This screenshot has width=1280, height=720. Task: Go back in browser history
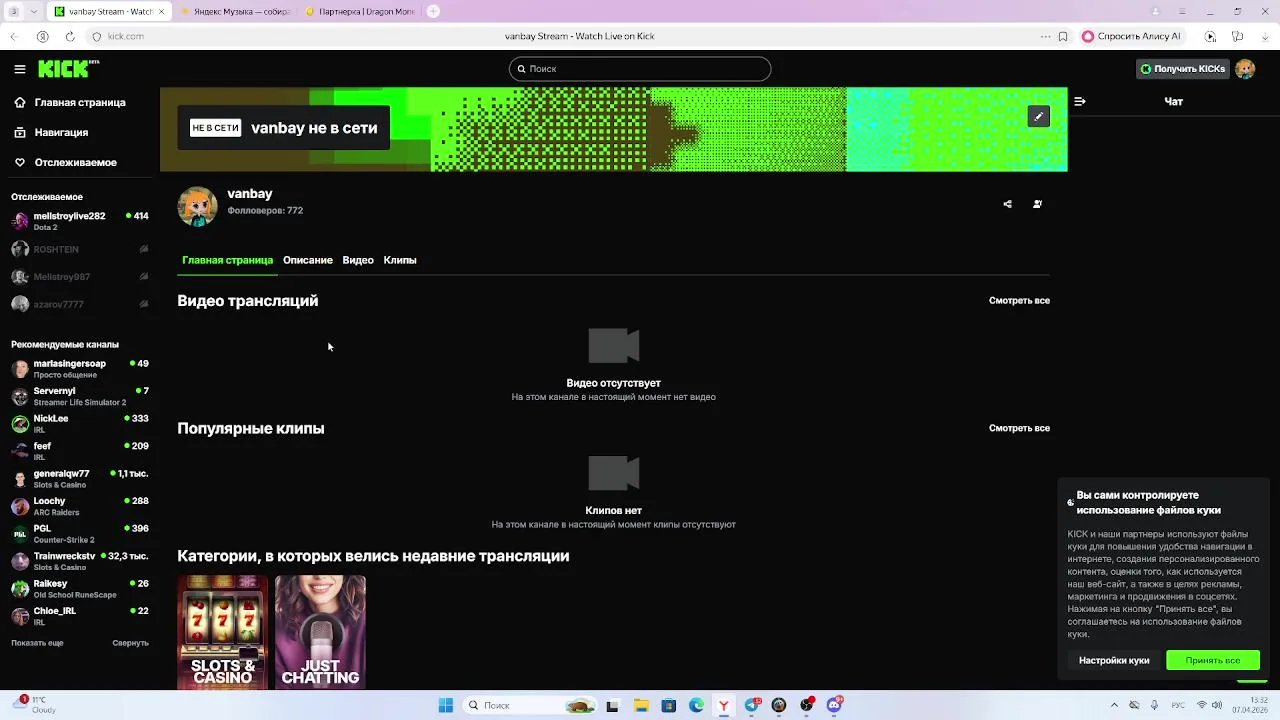(14, 36)
